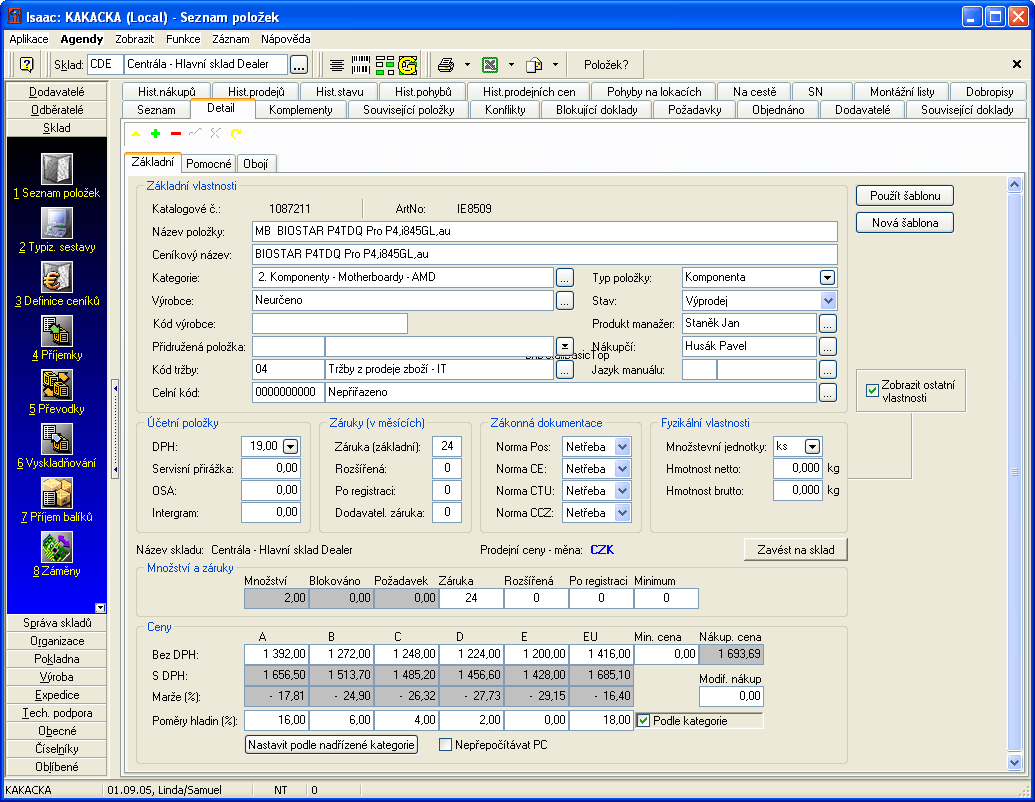The width and height of the screenshot is (1035, 802).
Task: Open the Záměny module icon
Action: tap(56, 548)
